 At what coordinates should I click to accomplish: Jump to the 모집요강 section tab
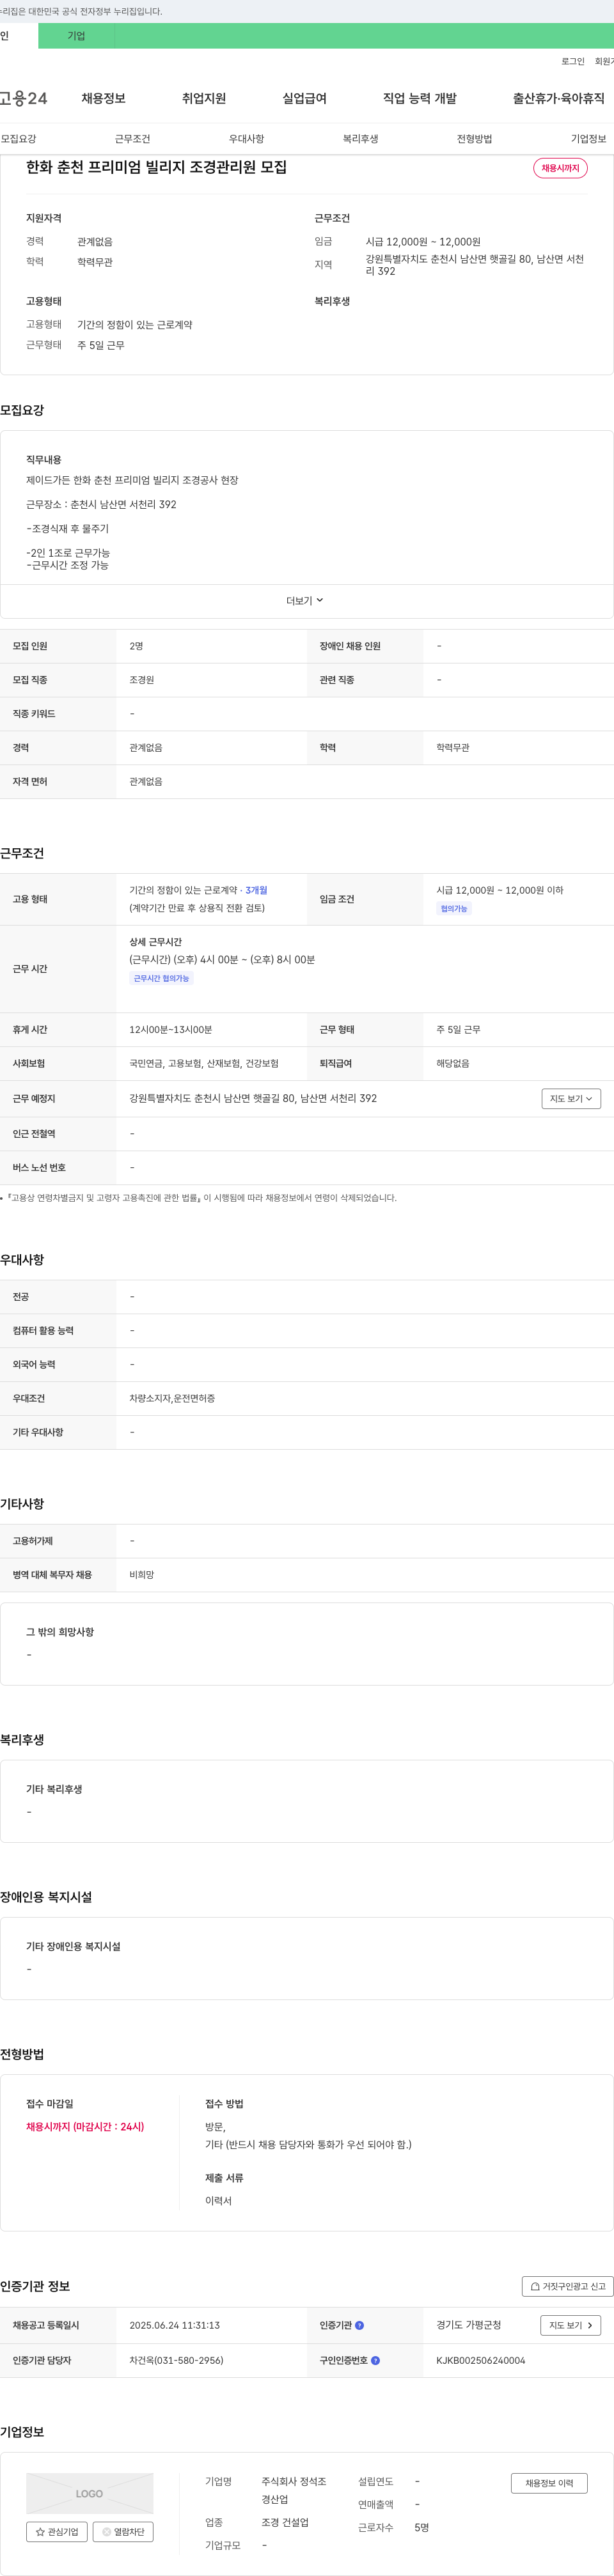click(x=18, y=139)
